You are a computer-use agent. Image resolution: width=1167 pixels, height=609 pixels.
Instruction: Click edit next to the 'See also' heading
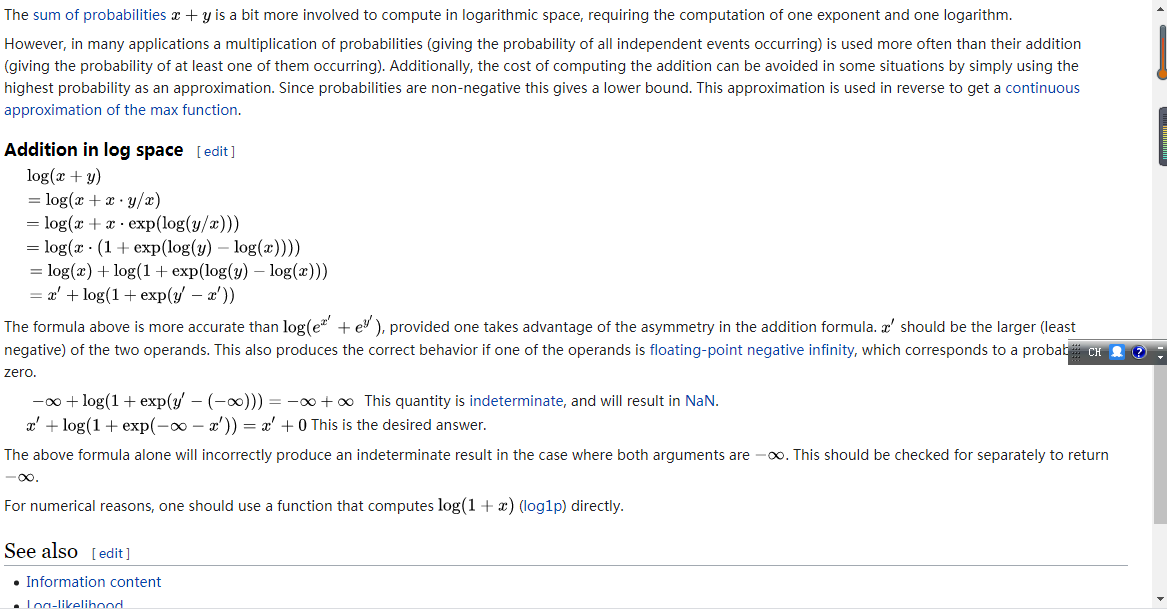pos(110,552)
